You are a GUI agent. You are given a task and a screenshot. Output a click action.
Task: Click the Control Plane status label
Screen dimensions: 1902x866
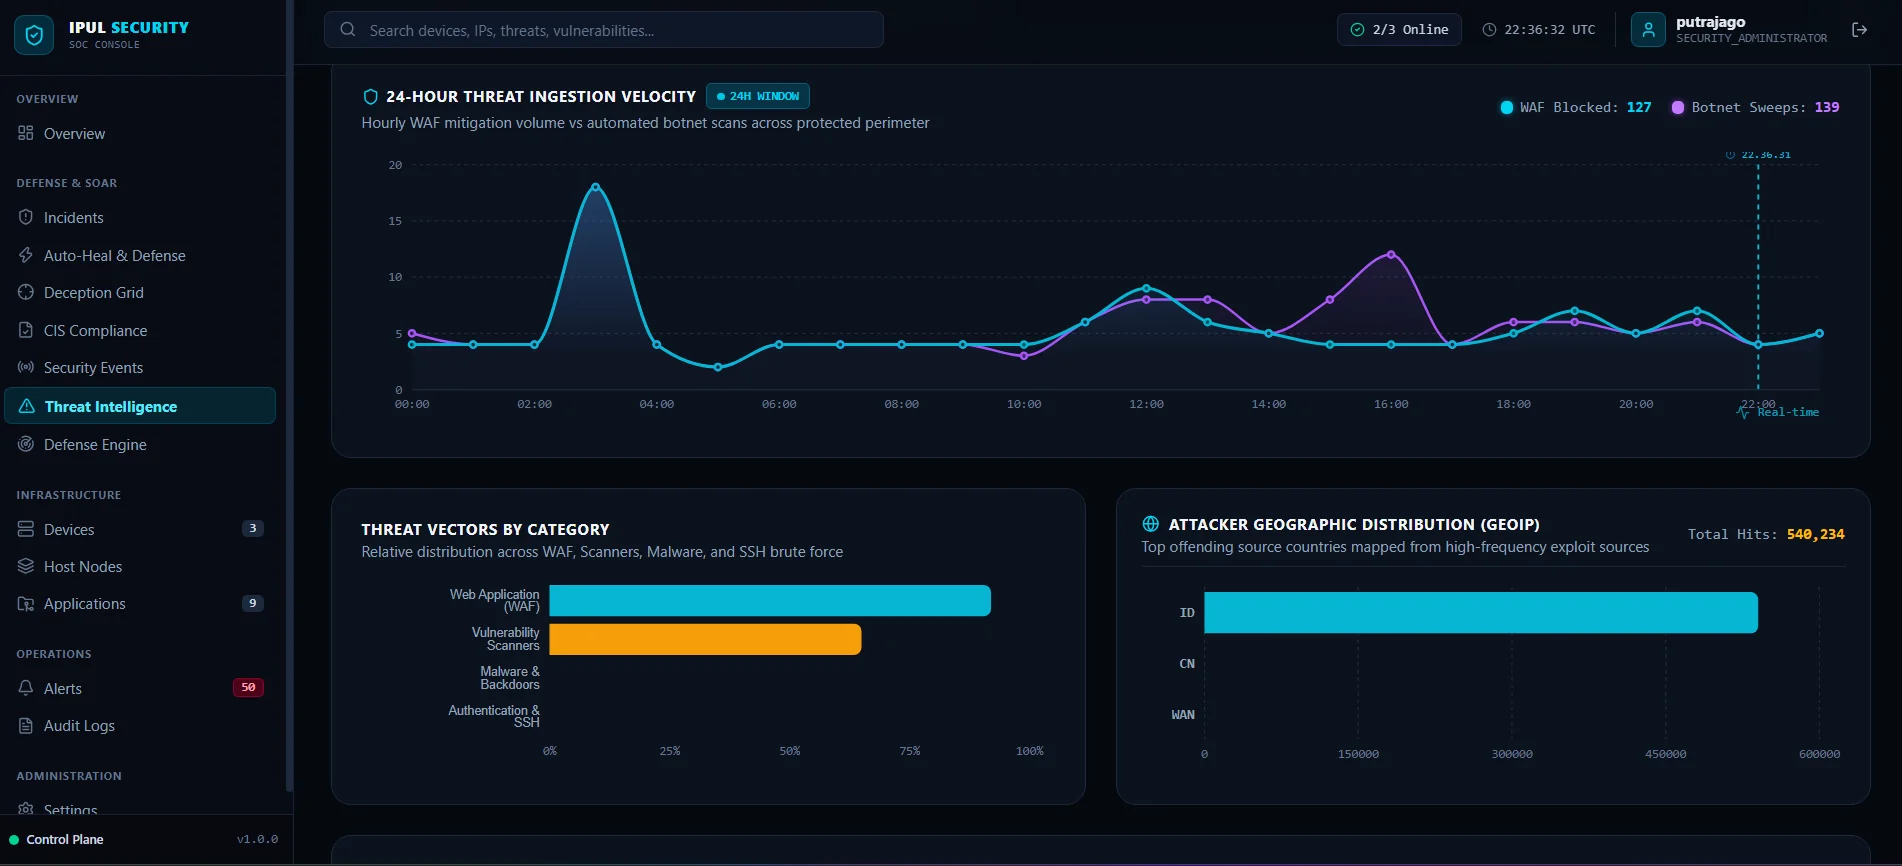(65, 840)
